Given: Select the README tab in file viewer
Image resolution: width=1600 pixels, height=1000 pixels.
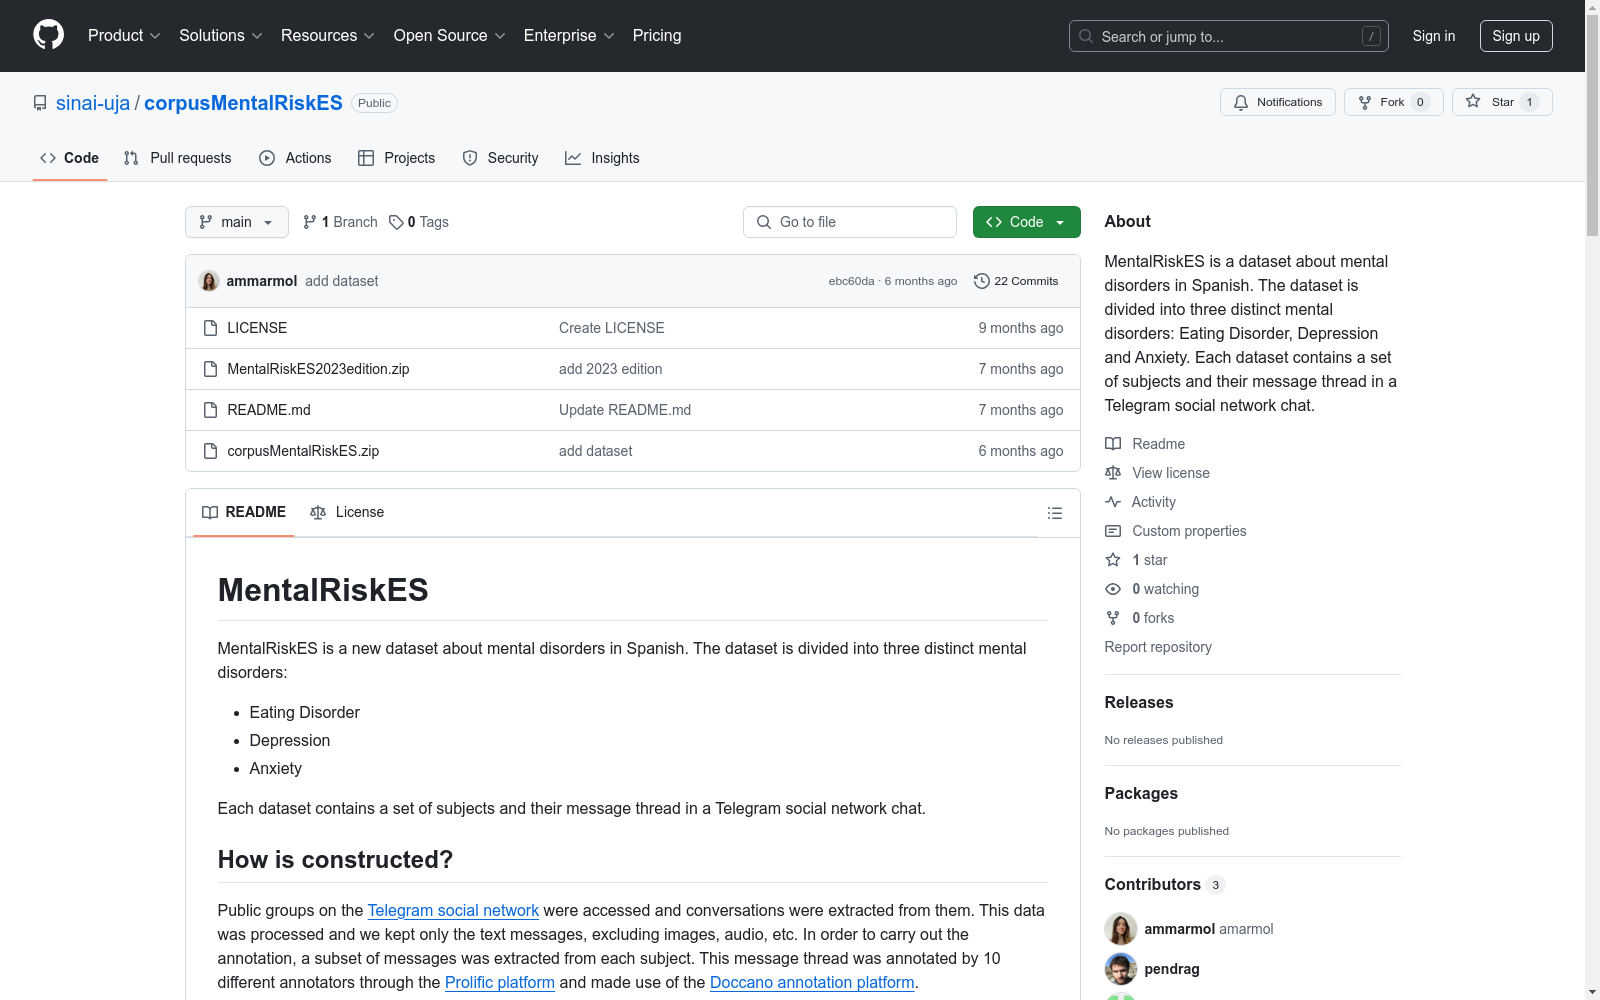Looking at the screenshot, I should pyautogui.click(x=244, y=512).
